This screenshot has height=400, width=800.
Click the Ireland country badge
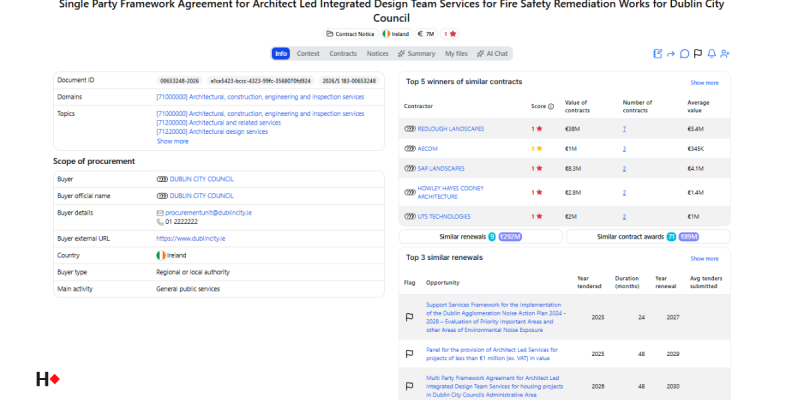396,34
